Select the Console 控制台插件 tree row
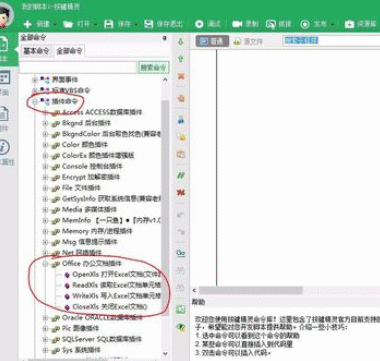Viewport: 380px width, 361px height. coord(87,166)
